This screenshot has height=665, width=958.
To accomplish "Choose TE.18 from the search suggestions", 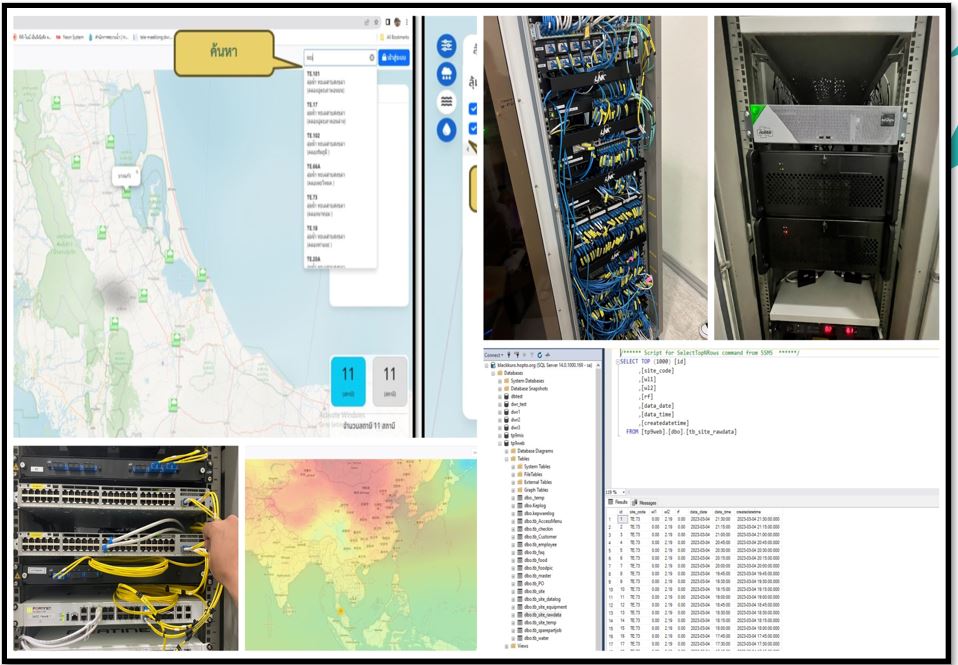I will (340, 237).
